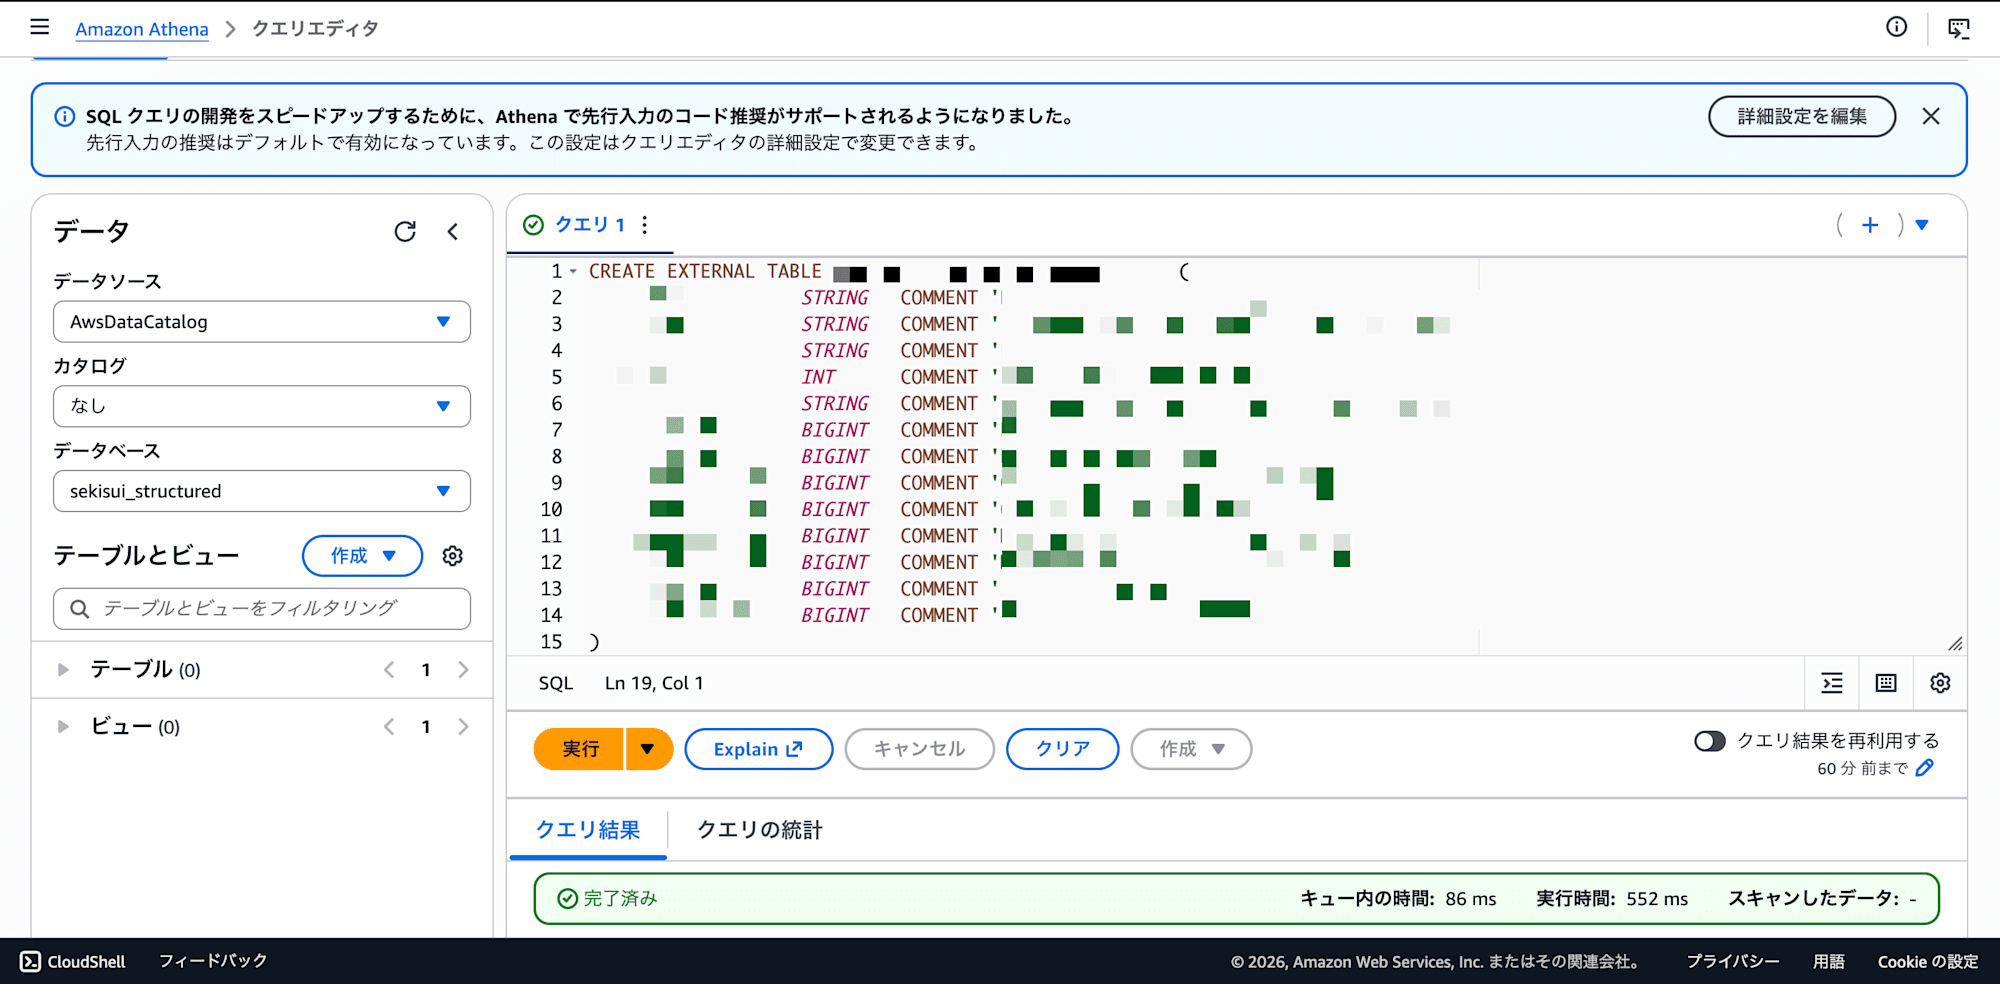Show keyboard shortcuts icon

pyautogui.click(x=1886, y=683)
